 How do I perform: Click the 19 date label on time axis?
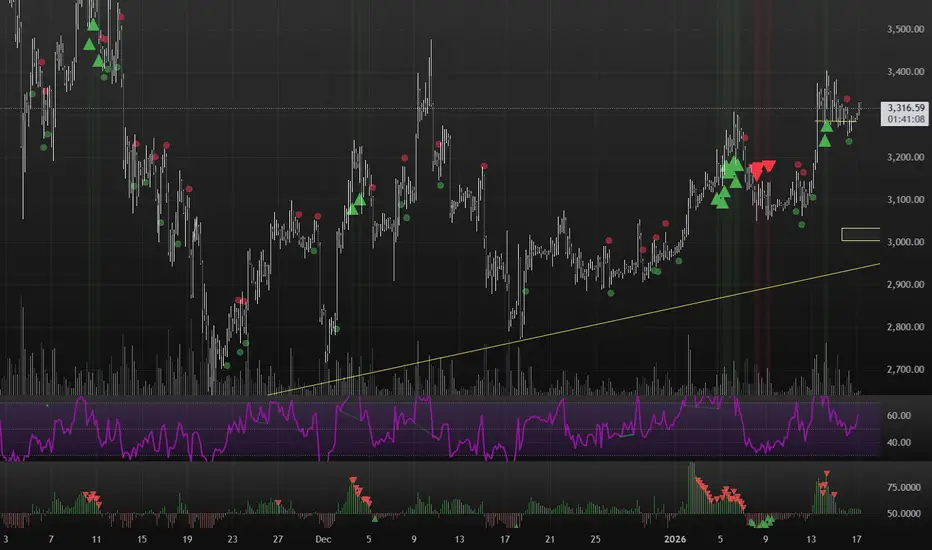187,539
